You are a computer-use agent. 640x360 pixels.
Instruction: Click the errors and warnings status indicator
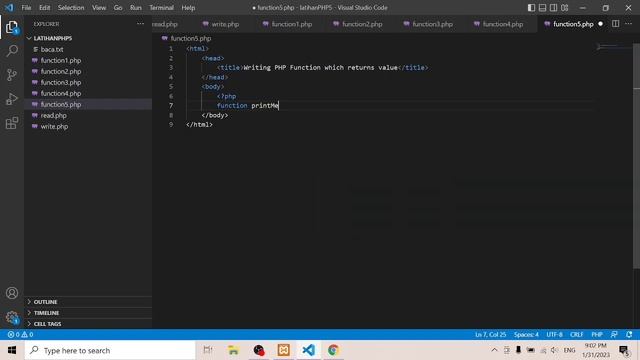(20, 334)
